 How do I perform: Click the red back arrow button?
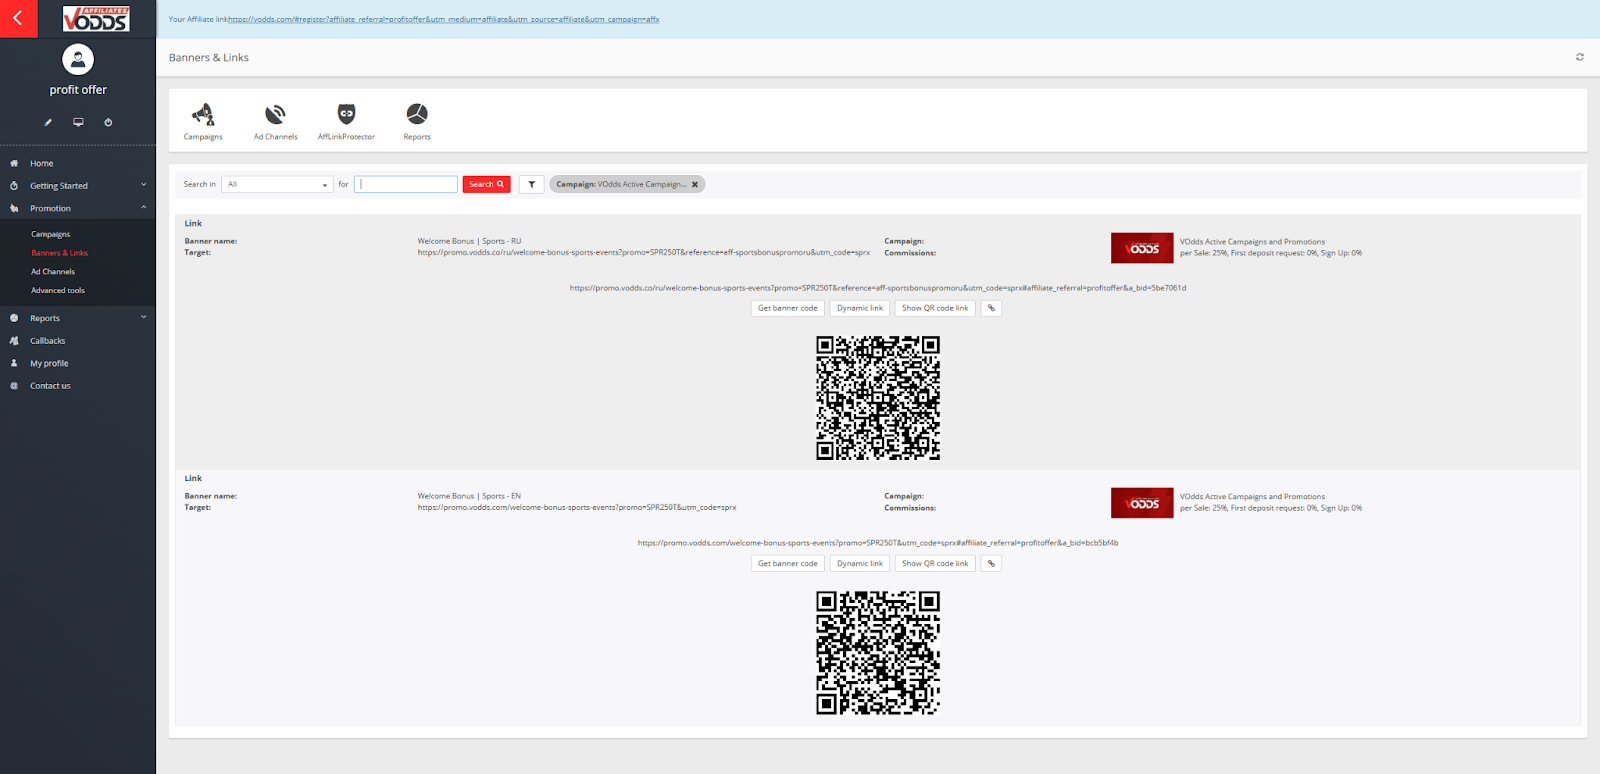(x=18, y=18)
